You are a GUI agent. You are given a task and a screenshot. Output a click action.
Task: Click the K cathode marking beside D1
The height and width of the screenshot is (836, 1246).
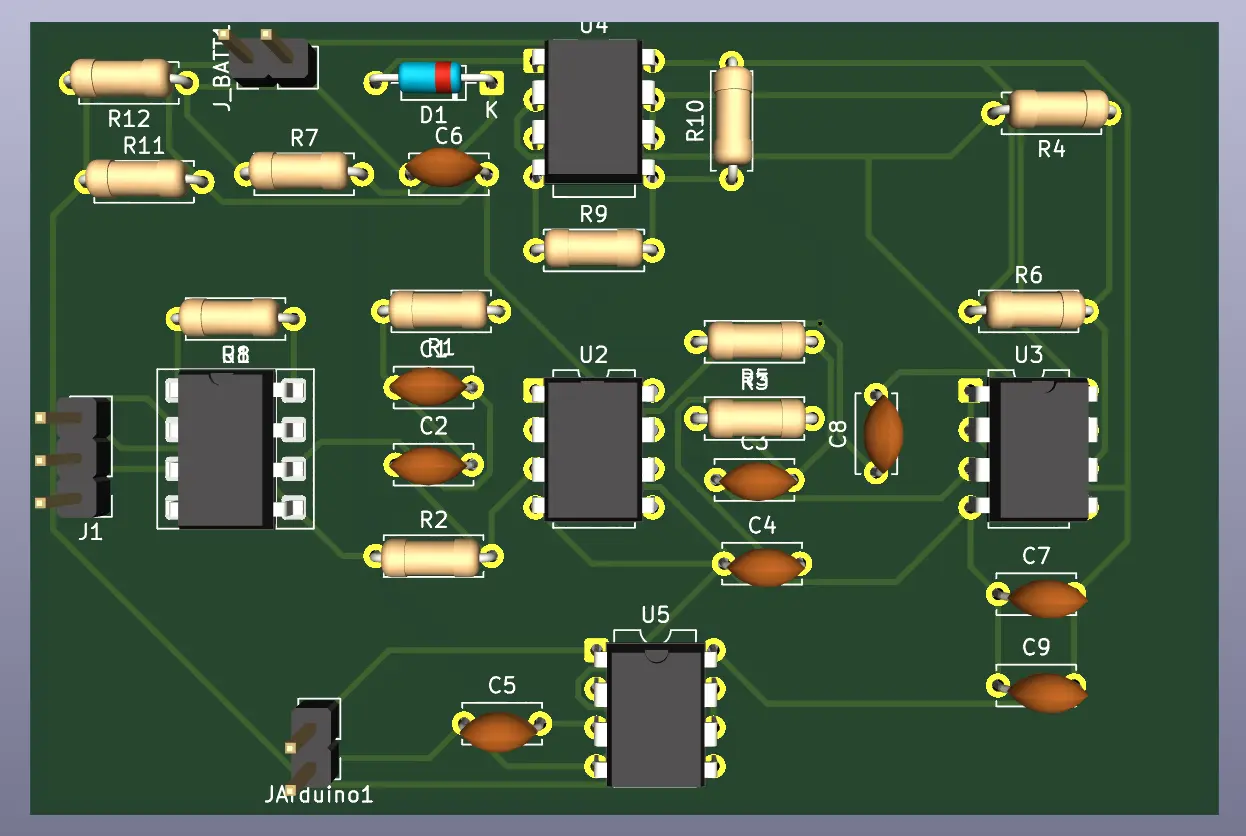[x=491, y=110]
